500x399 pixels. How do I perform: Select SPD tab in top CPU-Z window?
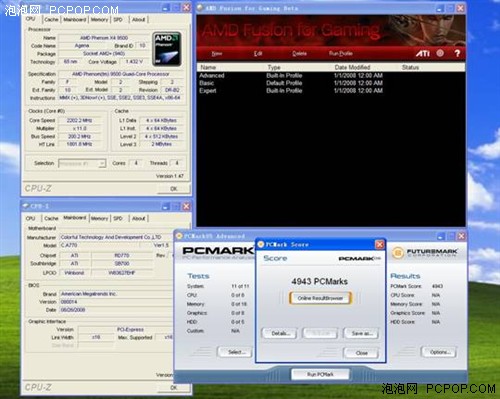(x=118, y=20)
